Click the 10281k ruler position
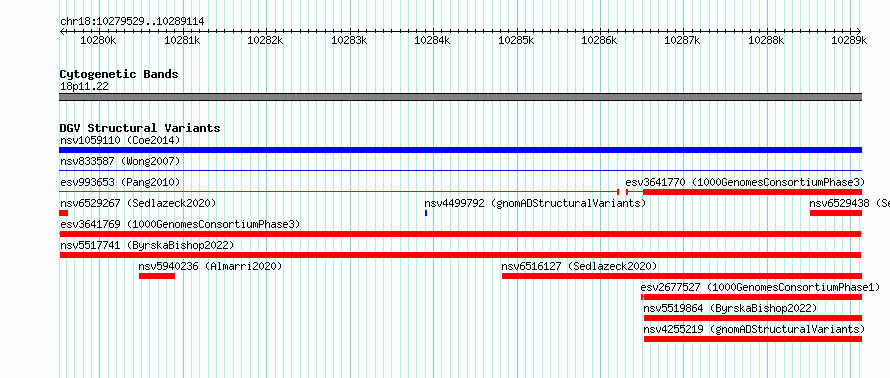Viewport: 890px width, 378px height. 182,40
